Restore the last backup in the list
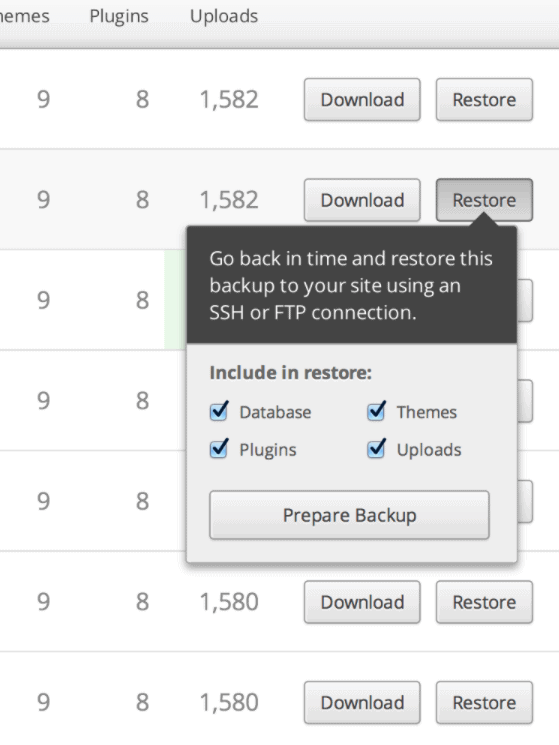The height and width of the screenshot is (745, 559). pyautogui.click(x=484, y=703)
